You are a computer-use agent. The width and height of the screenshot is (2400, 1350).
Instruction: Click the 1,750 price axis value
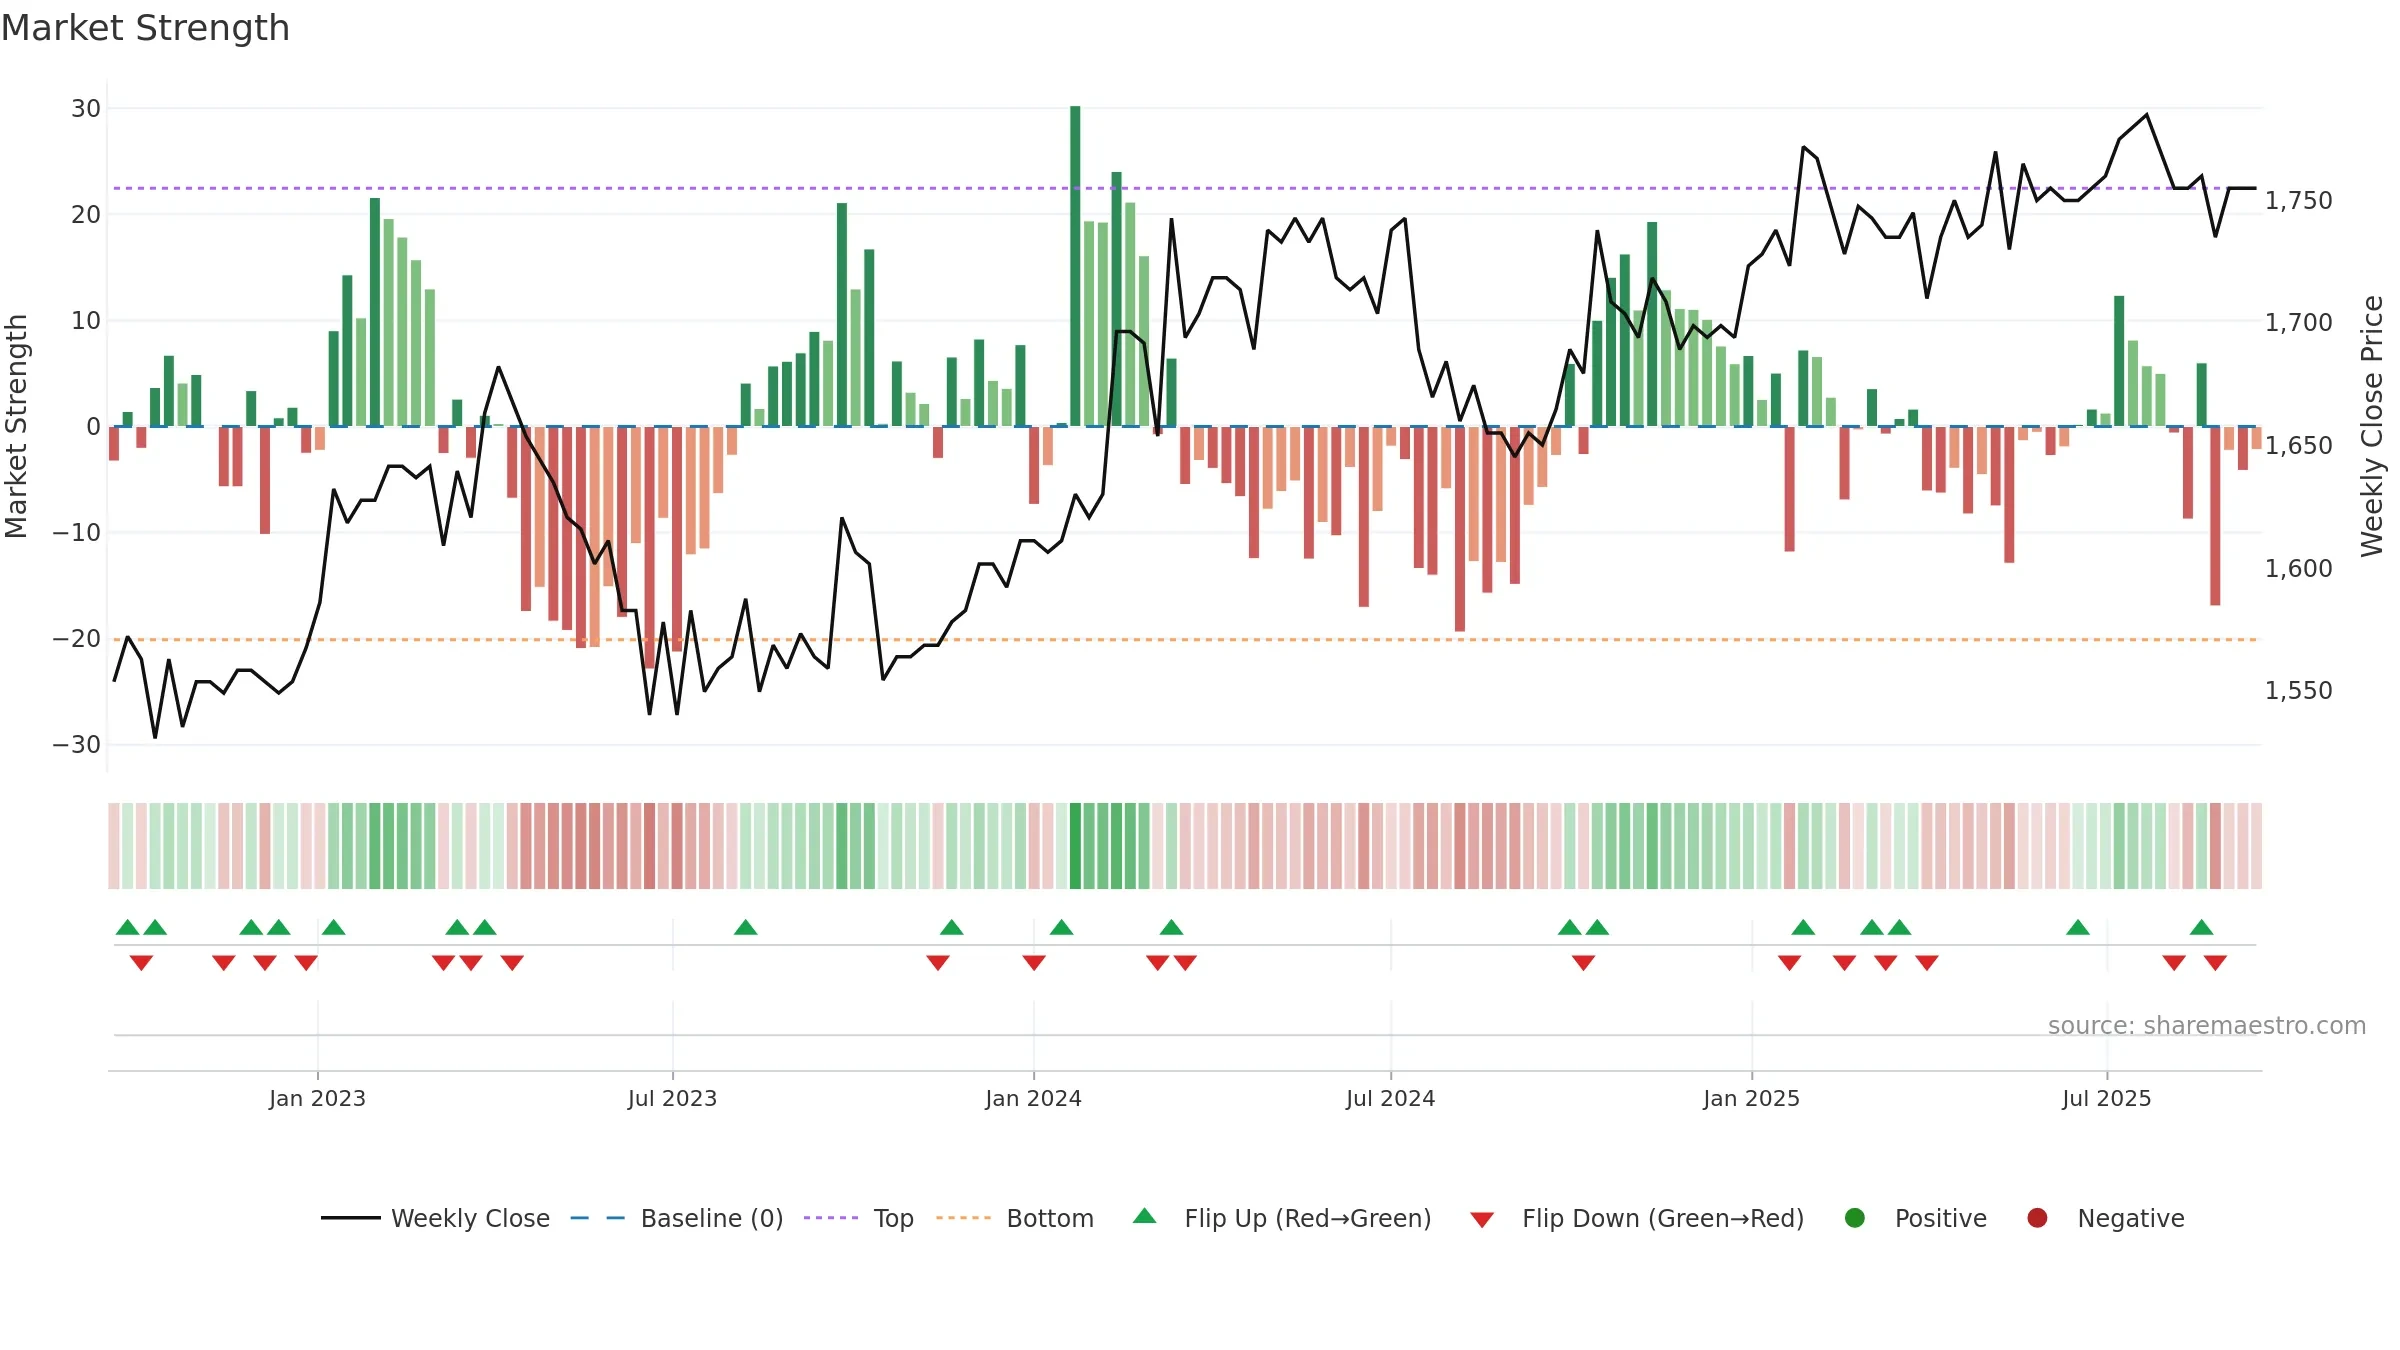[2298, 201]
